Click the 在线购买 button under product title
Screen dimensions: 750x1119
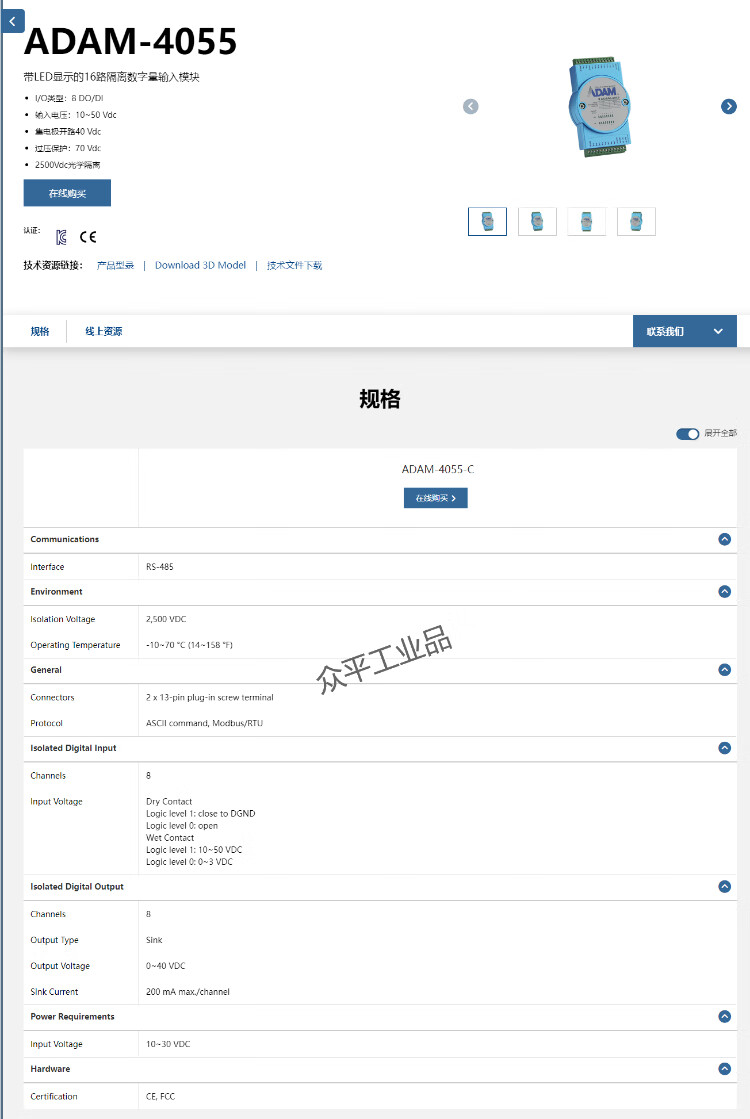67,193
